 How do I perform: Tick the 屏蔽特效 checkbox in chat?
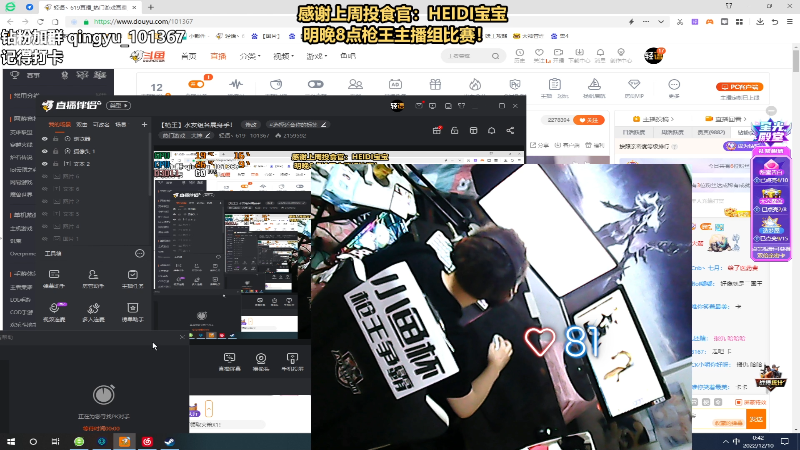[x=738, y=403]
